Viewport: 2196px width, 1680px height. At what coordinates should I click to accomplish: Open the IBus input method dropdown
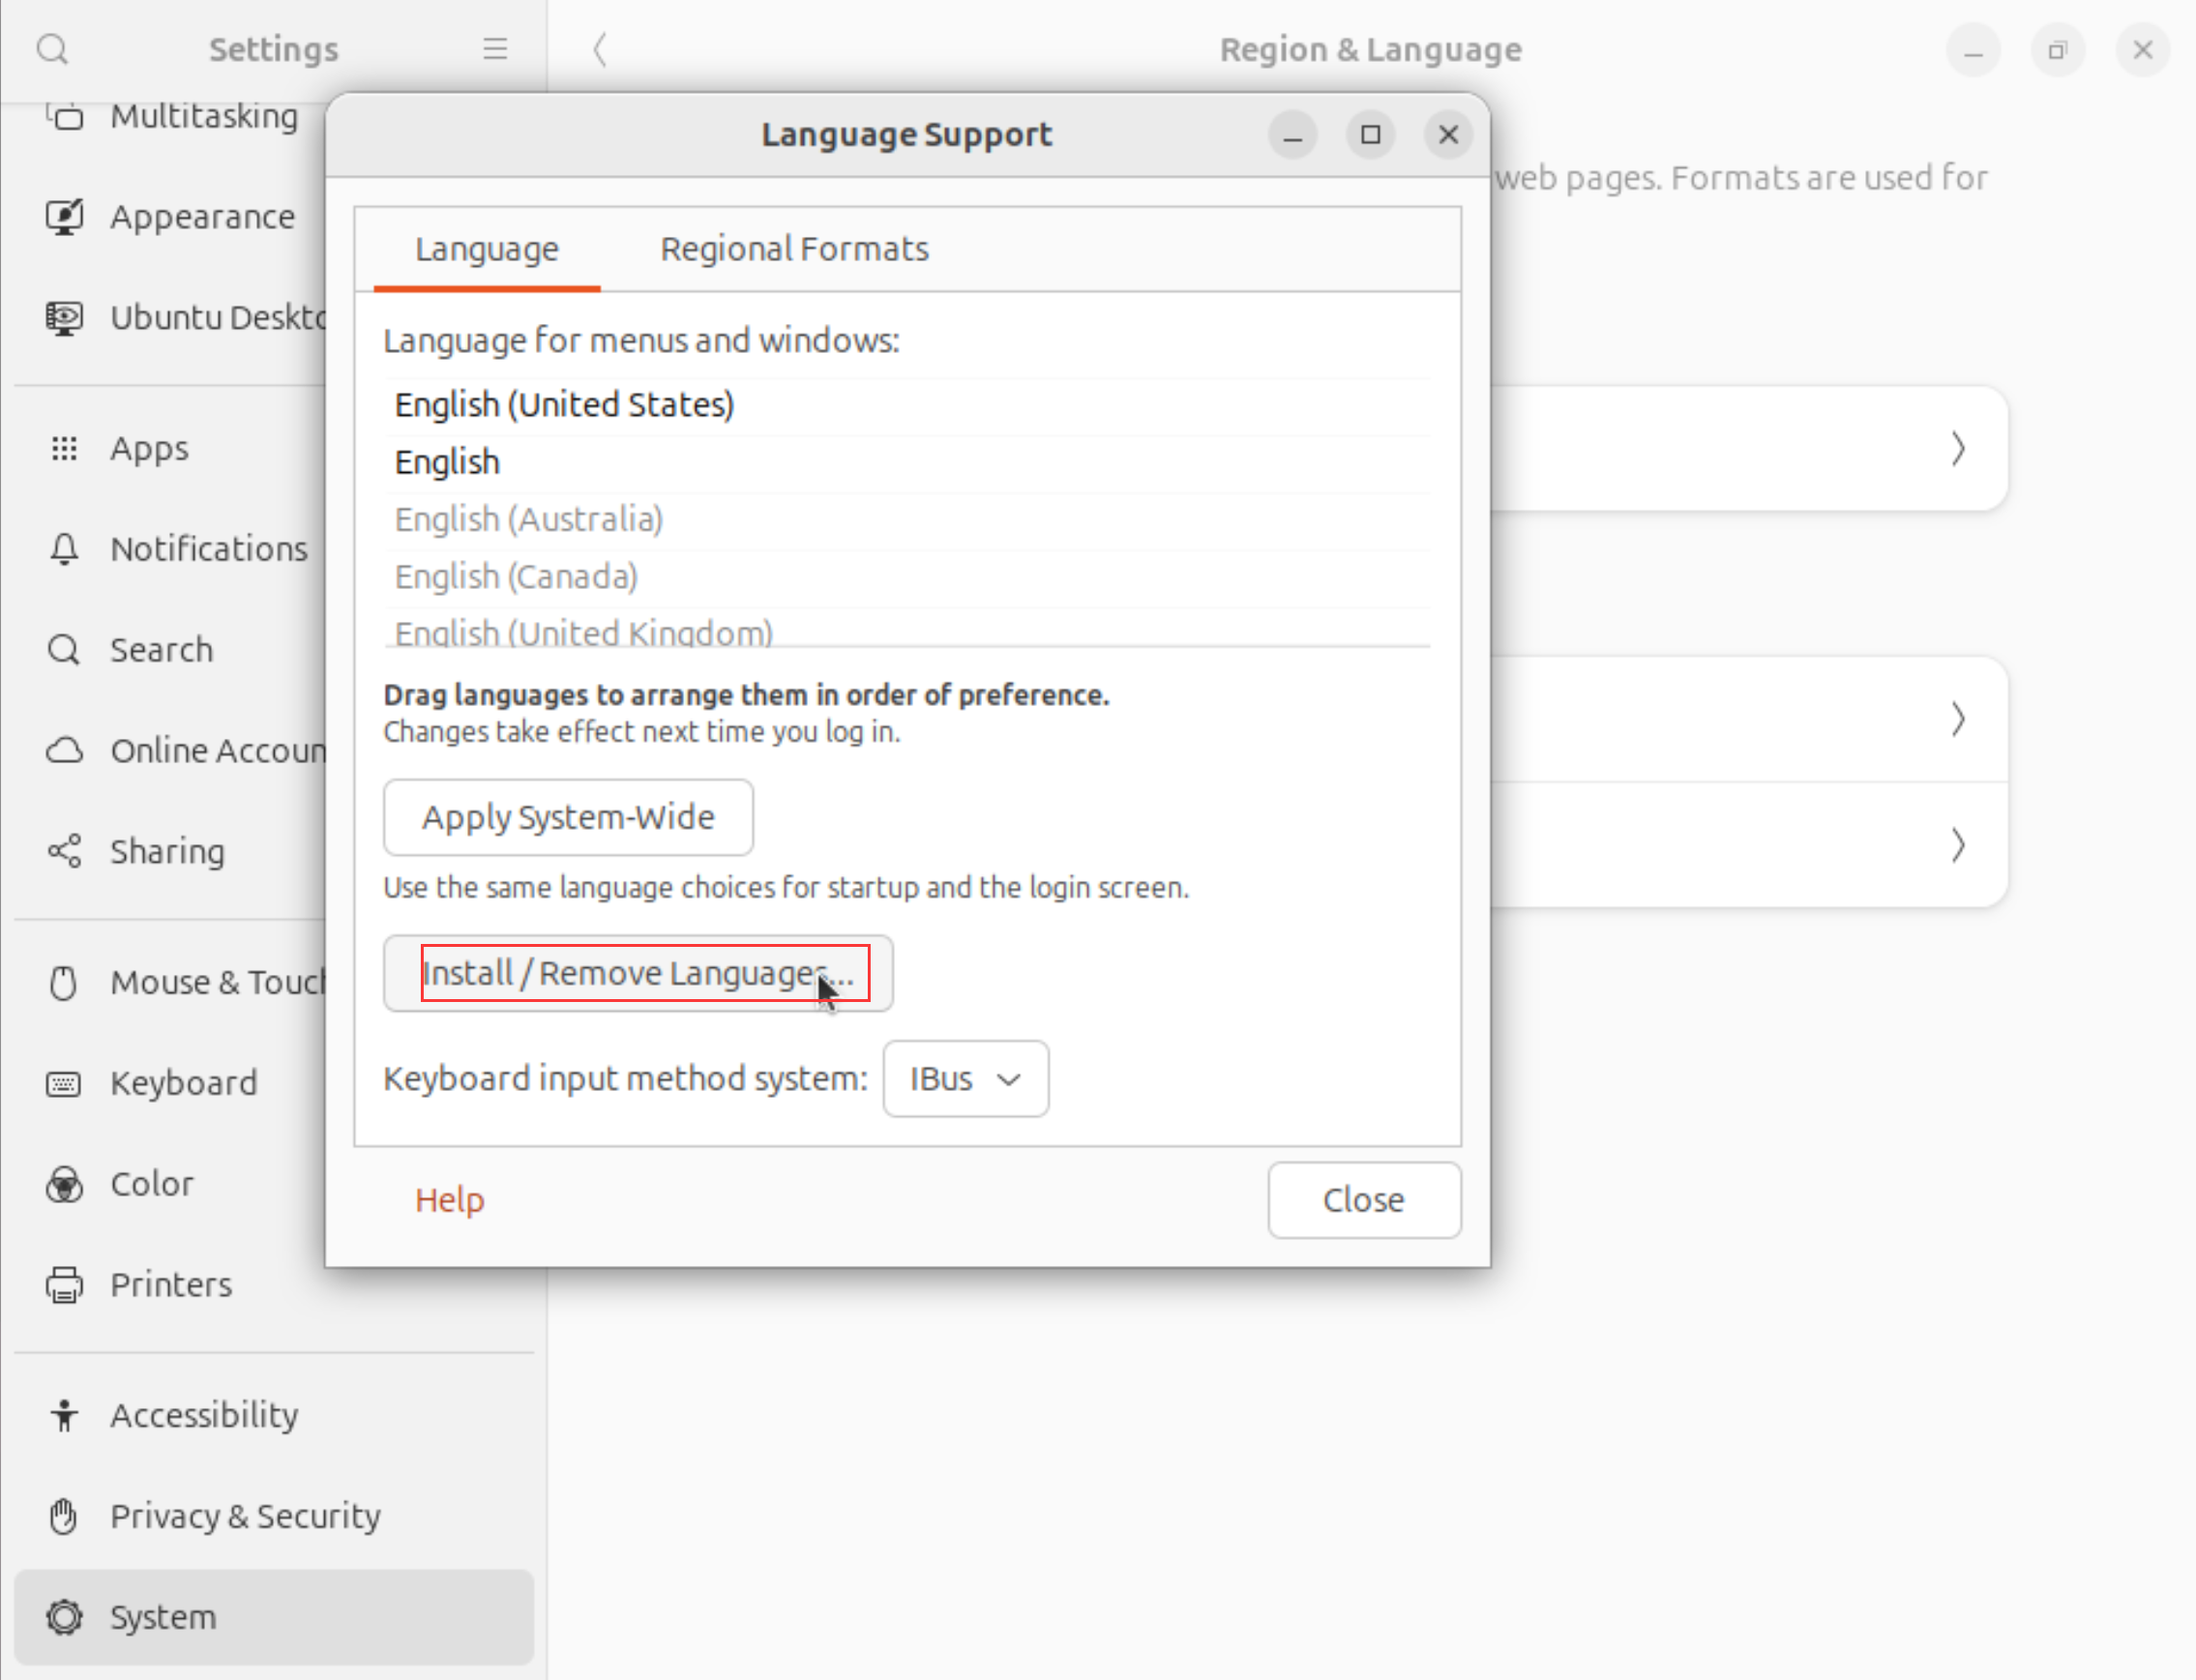[966, 1079]
